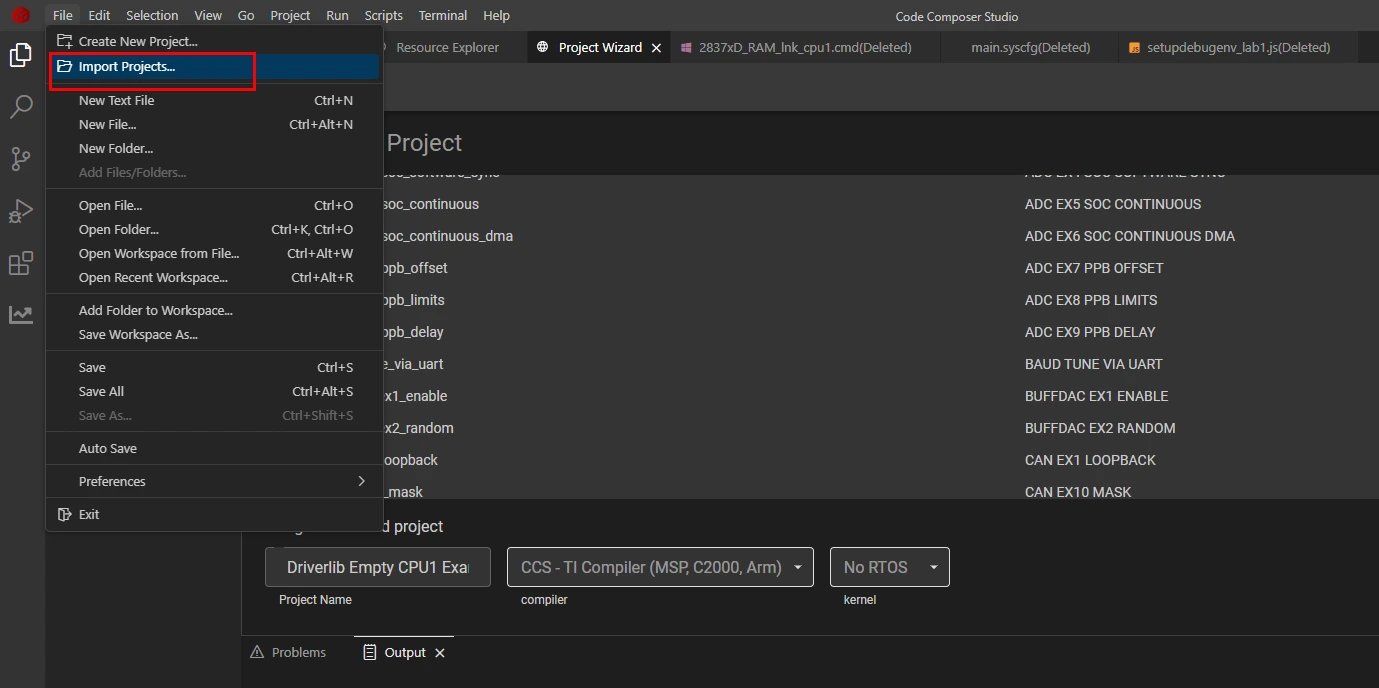Click Exit menu entry
The image size is (1379, 688).
[x=214, y=514]
